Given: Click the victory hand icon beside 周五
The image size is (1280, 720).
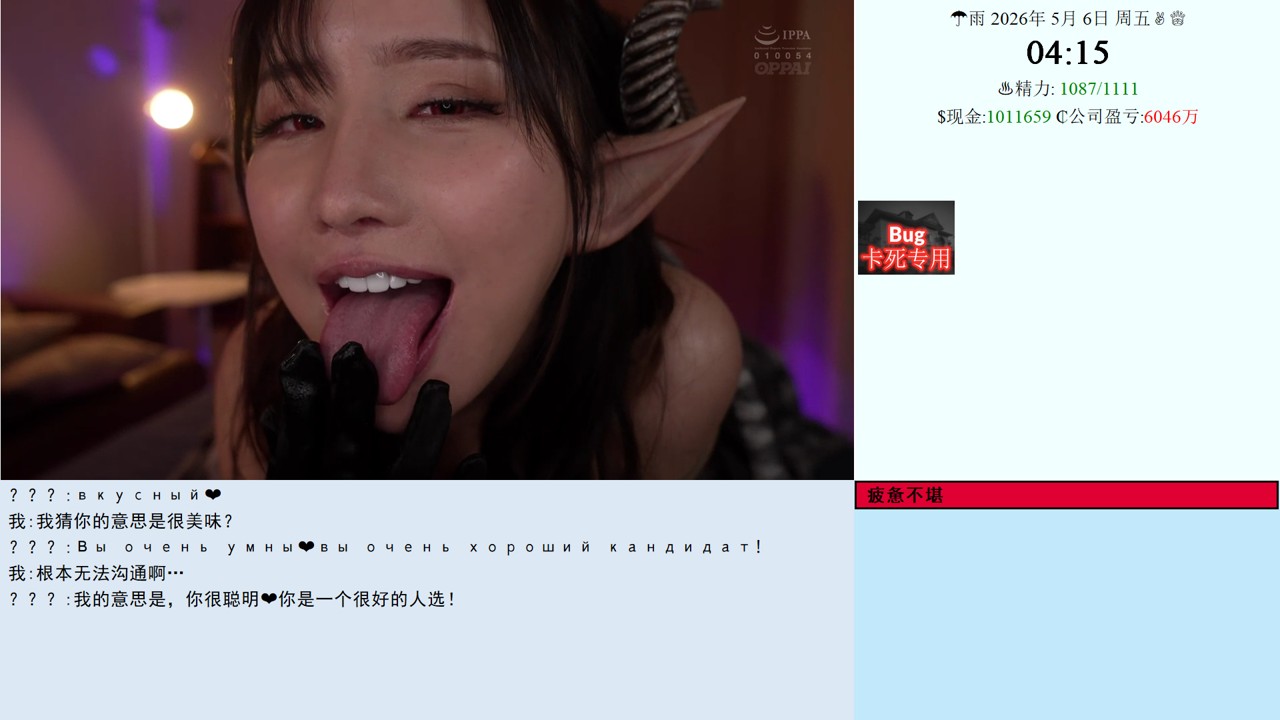Looking at the screenshot, I should tap(1161, 18).
